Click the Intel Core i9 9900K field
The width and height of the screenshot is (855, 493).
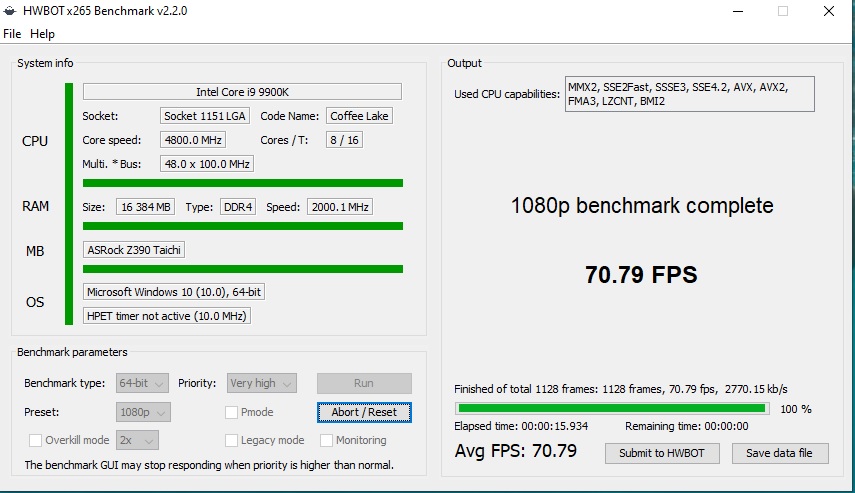[x=242, y=92]
